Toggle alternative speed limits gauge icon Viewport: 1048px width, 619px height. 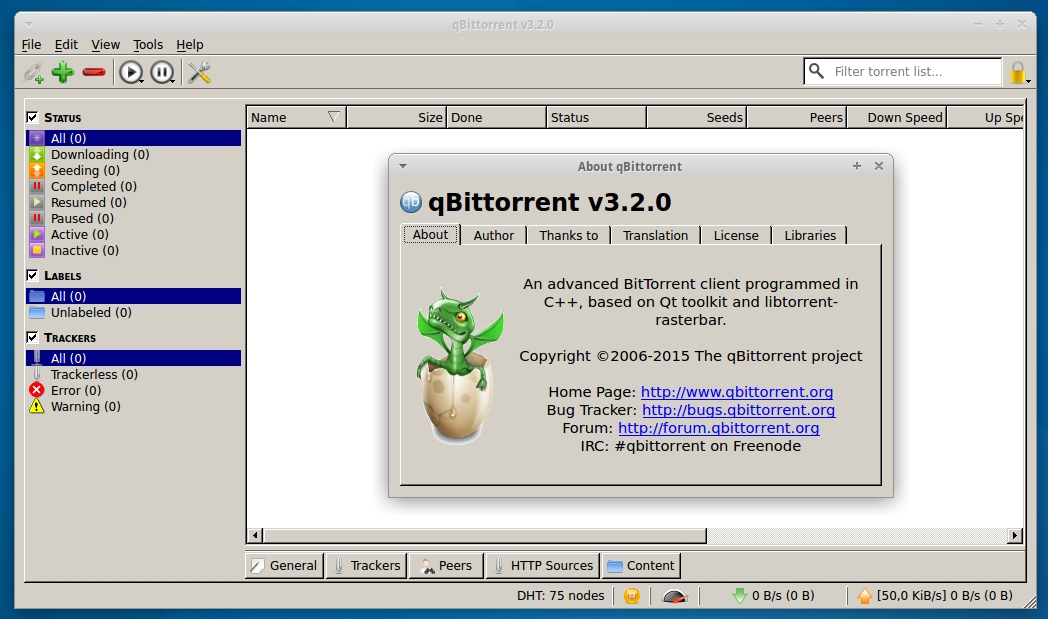pyautogui.click(x=675, y=595)
